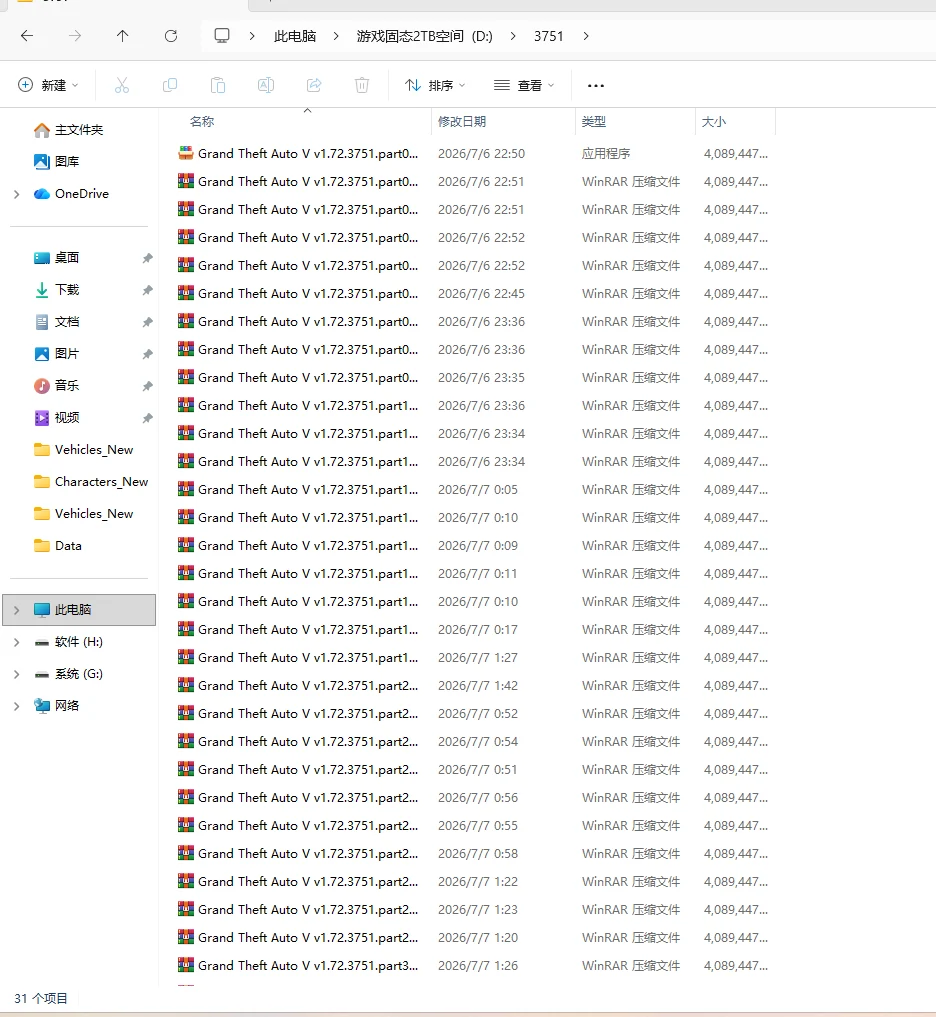Expand the 系统 (G:) tree node
Viewport: 936px width, 1017px height.
17,675
